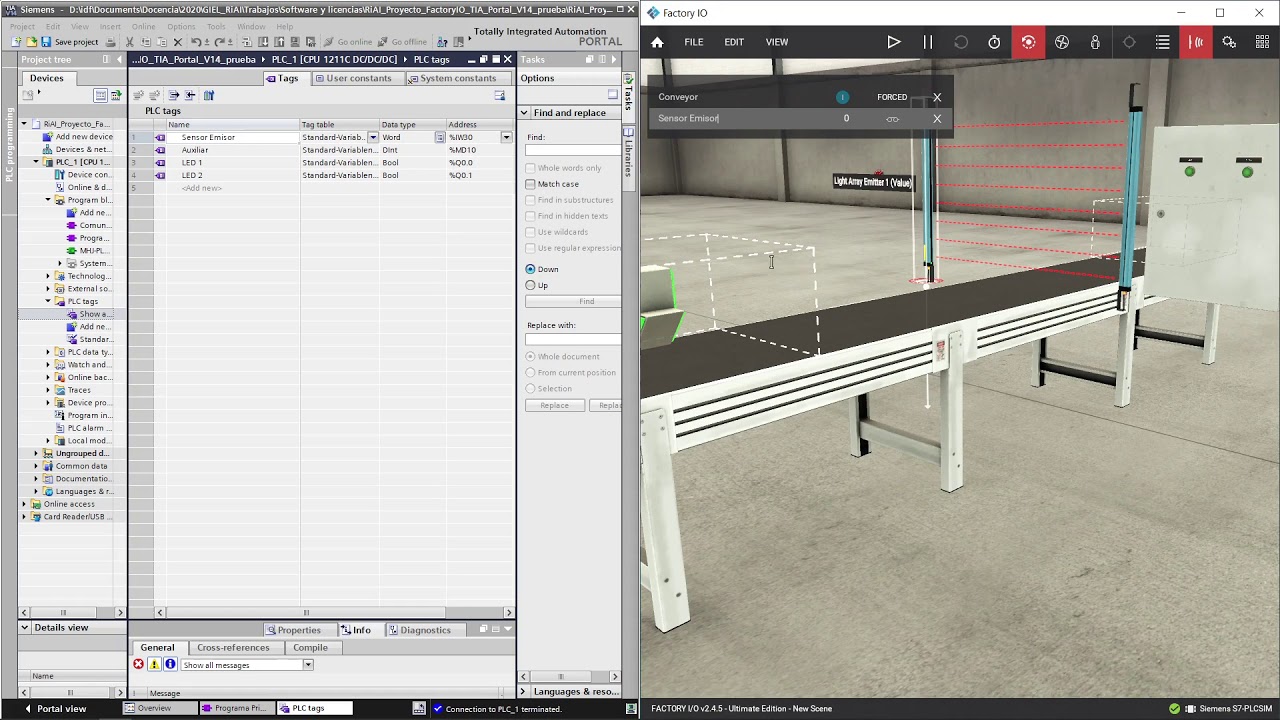This screenshot has height=720, width=1280.
Task: Click the Factory IO home icon
Action: point(657,42)
